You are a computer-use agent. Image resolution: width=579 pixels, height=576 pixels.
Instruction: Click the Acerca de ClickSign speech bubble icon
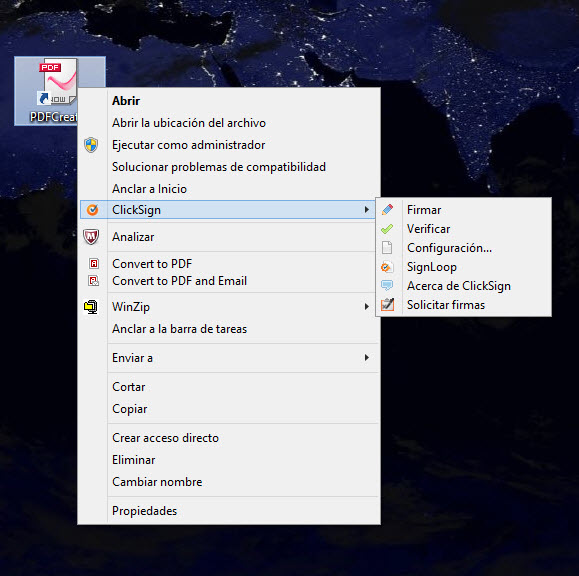tap(387, 285)
